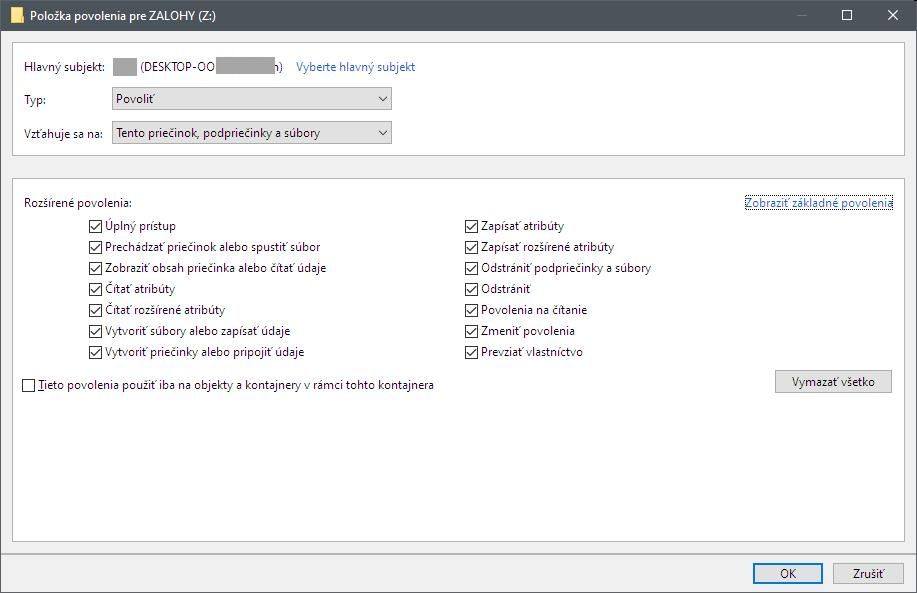
Task: Toggle Zapísať rozšírené atribúty checkbox
Action: [471, 247]
